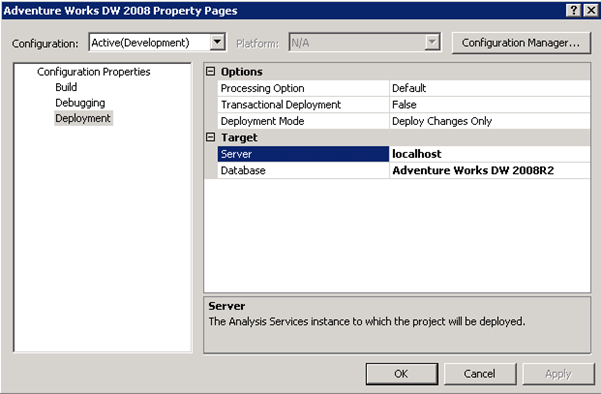Select Configuration Properties tree node
The height and width of the screenshot is (394, 601).
94,72
